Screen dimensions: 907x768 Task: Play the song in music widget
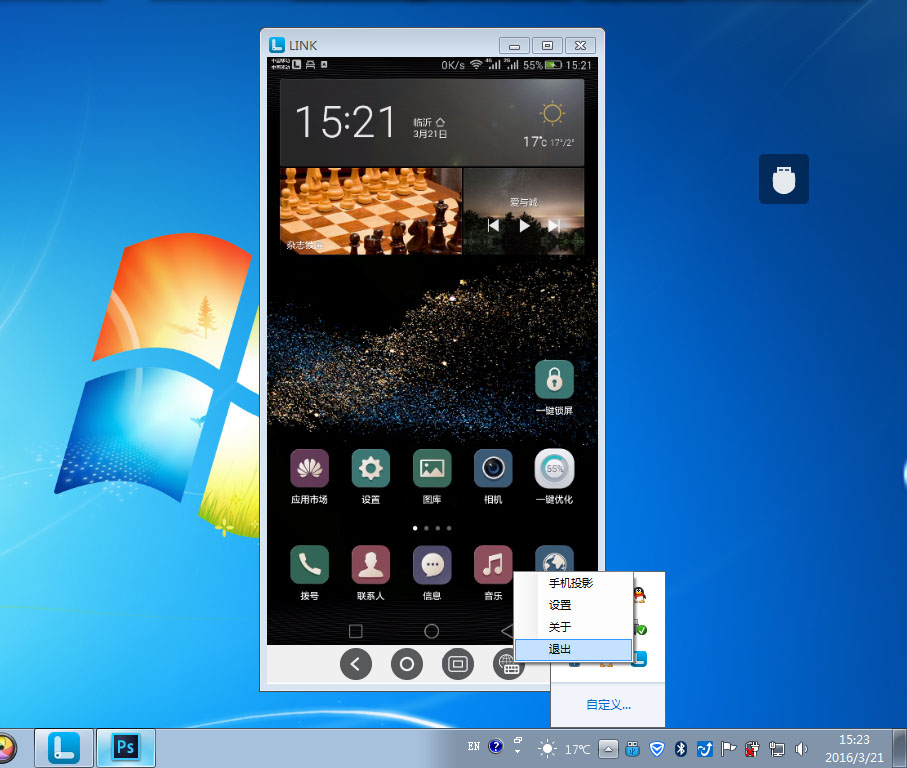tap(524, 226)
